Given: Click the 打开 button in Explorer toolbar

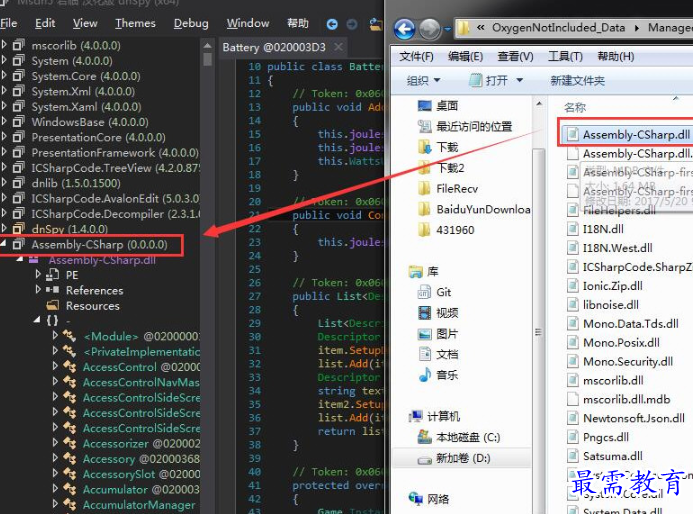Looking at the screenshot, I should point(488,80).
